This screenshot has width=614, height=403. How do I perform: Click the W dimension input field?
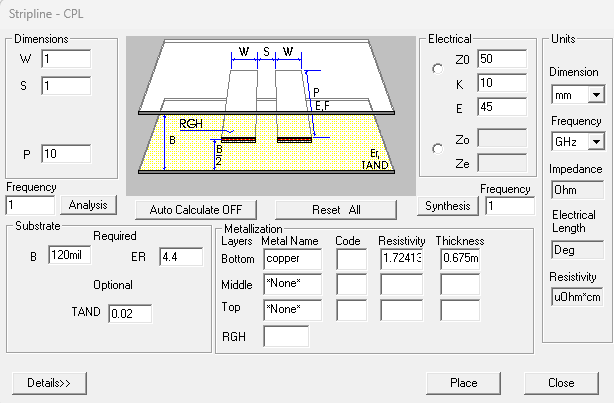click(x=66, y=59)
